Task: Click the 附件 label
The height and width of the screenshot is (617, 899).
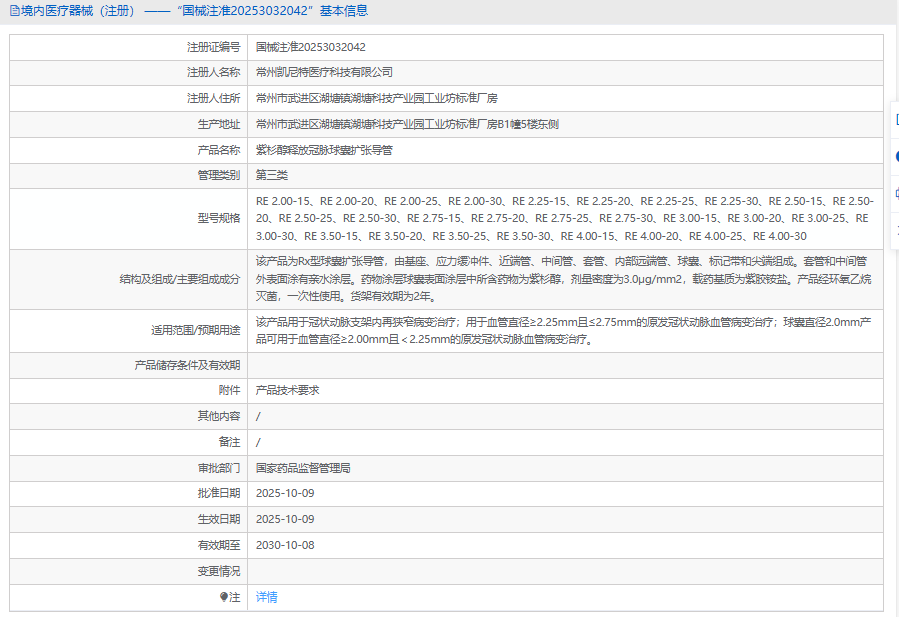Action: coord(229,390)
